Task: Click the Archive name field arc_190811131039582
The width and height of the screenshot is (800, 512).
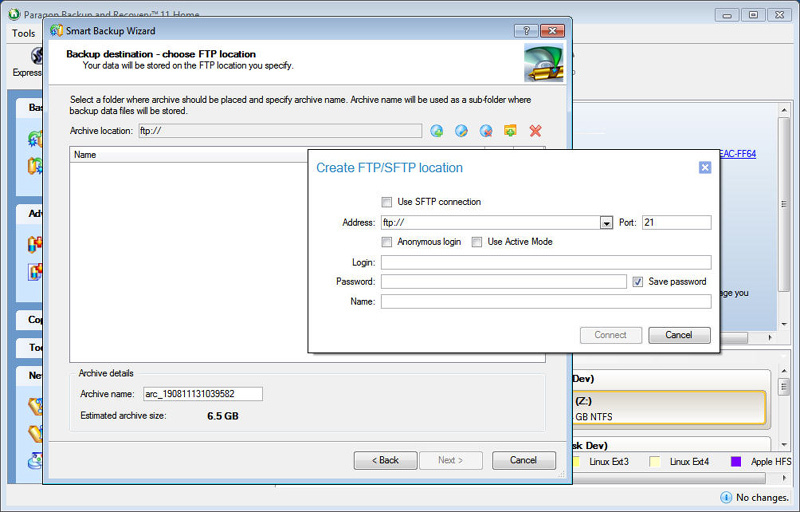Action: (203, 394)
